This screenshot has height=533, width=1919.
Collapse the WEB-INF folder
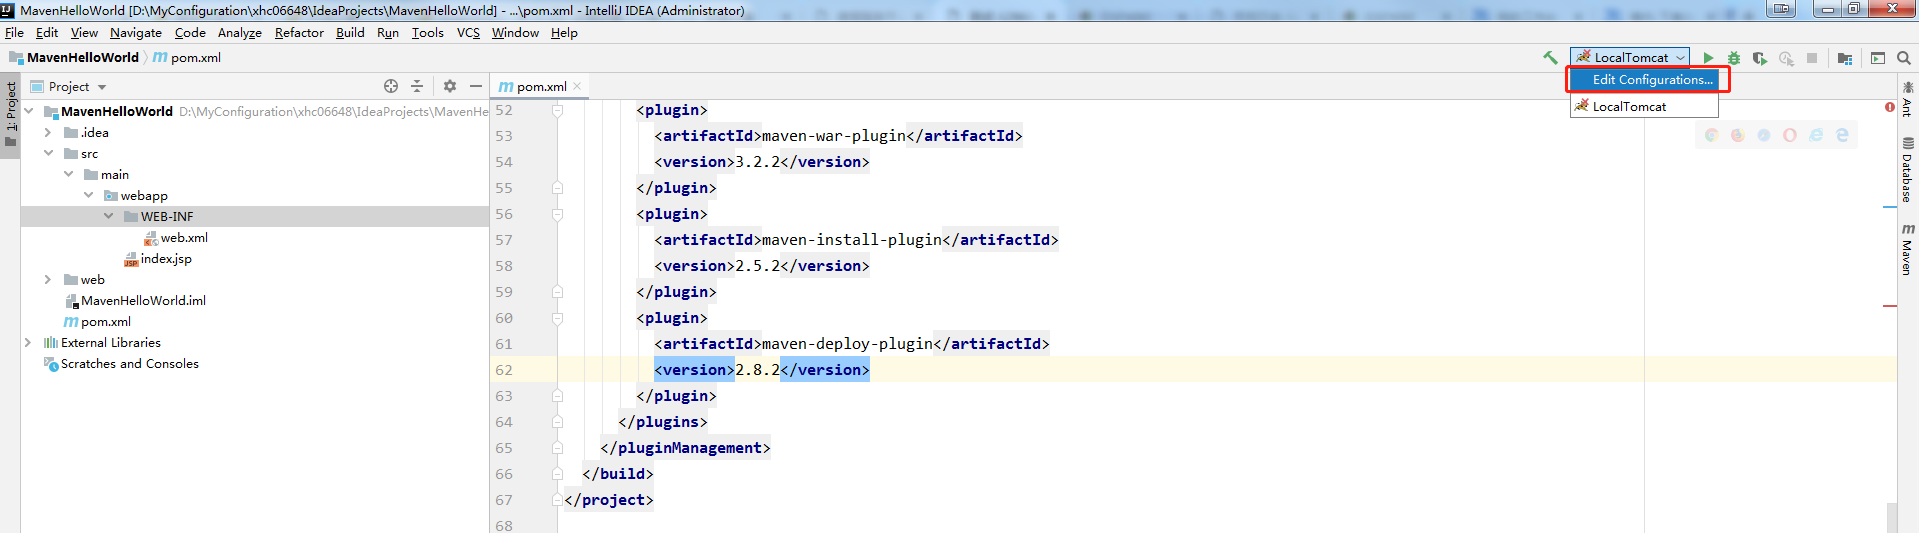tap(108, 216)
